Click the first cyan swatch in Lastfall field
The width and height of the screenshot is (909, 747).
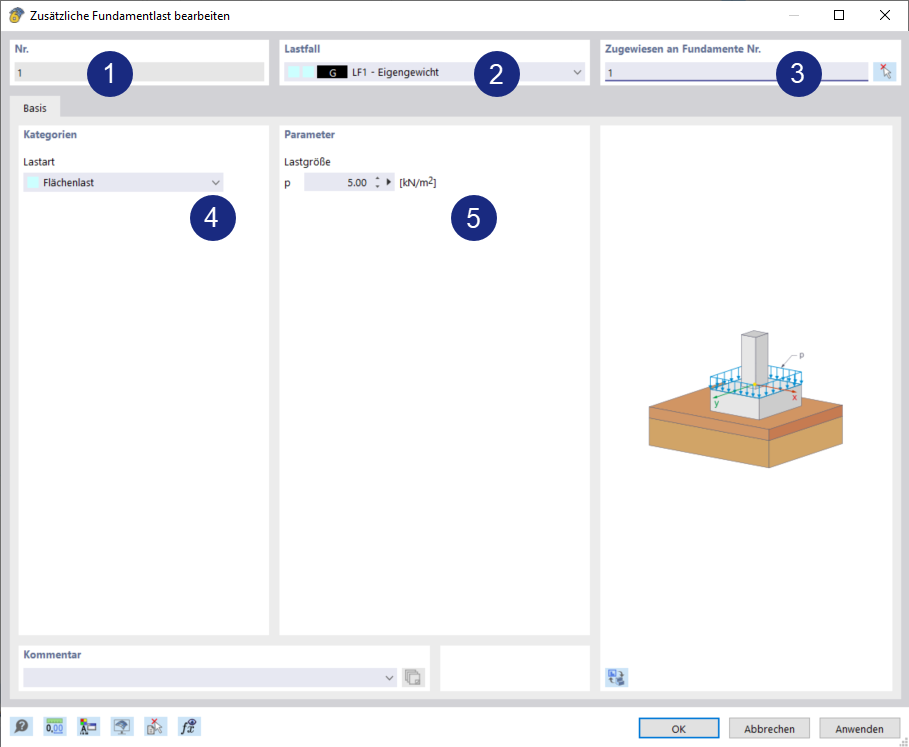point(293,72)
